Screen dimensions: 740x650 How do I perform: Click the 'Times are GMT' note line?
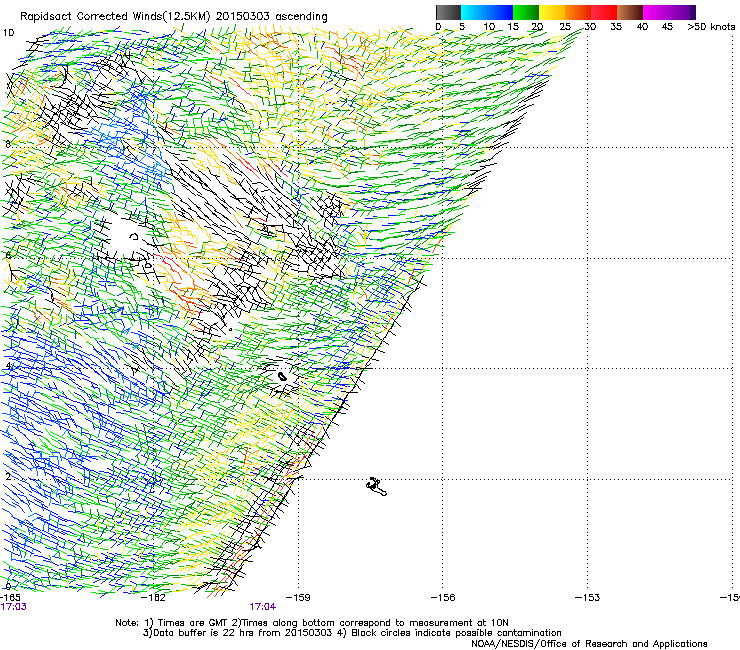coord(311,623)
